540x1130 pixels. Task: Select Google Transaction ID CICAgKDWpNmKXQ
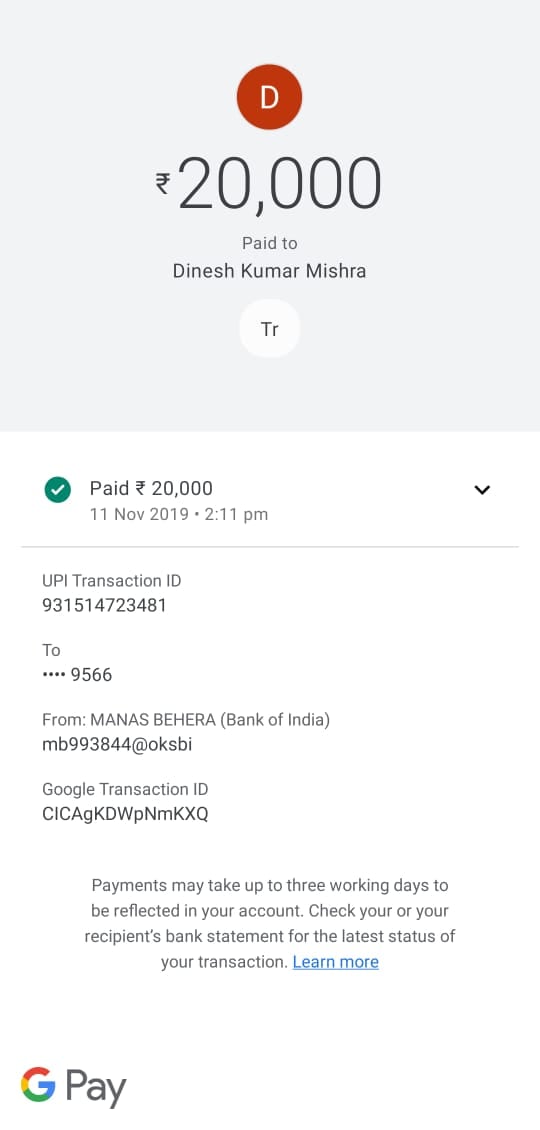[x=125, y=814]
